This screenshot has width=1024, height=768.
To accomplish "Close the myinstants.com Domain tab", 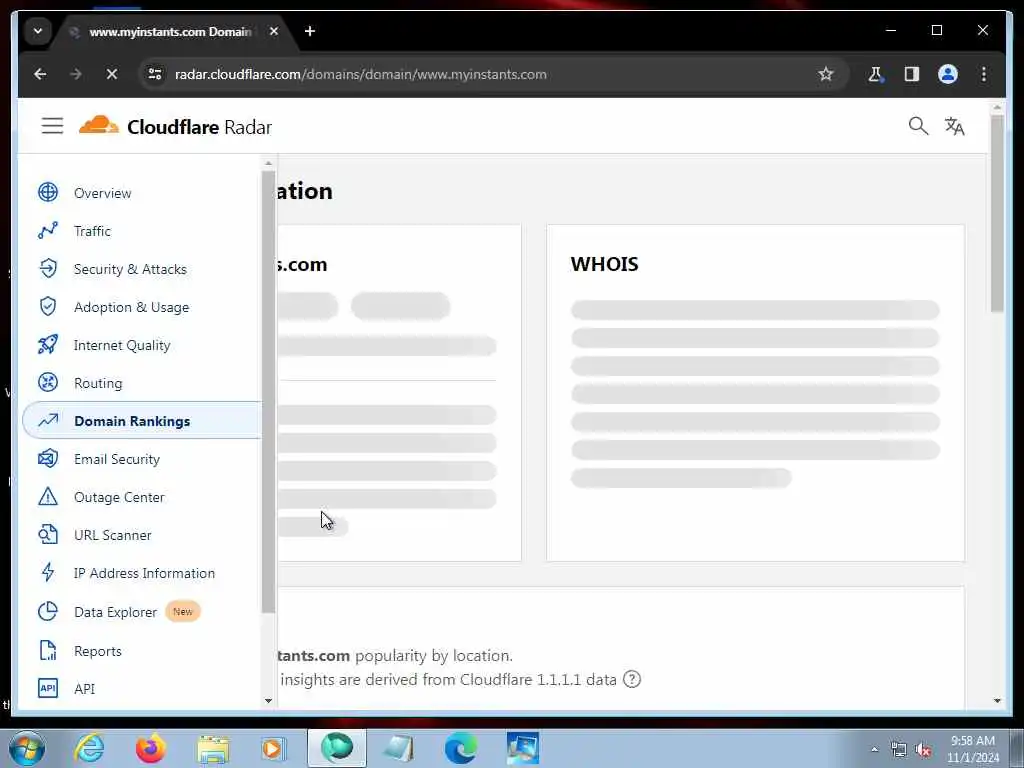I will 274,31.
